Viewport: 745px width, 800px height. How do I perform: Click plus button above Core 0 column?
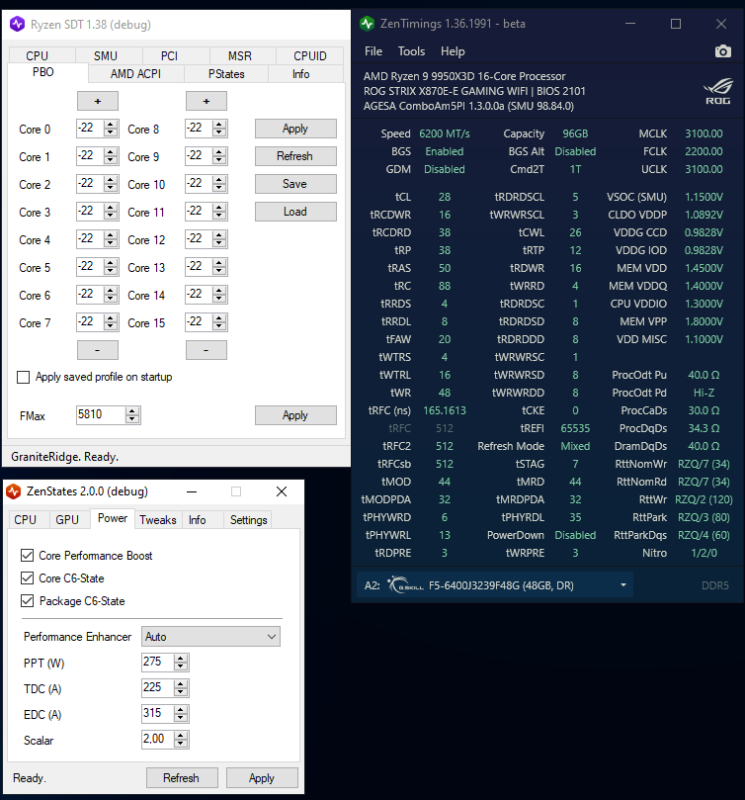(x=98, y=101)
